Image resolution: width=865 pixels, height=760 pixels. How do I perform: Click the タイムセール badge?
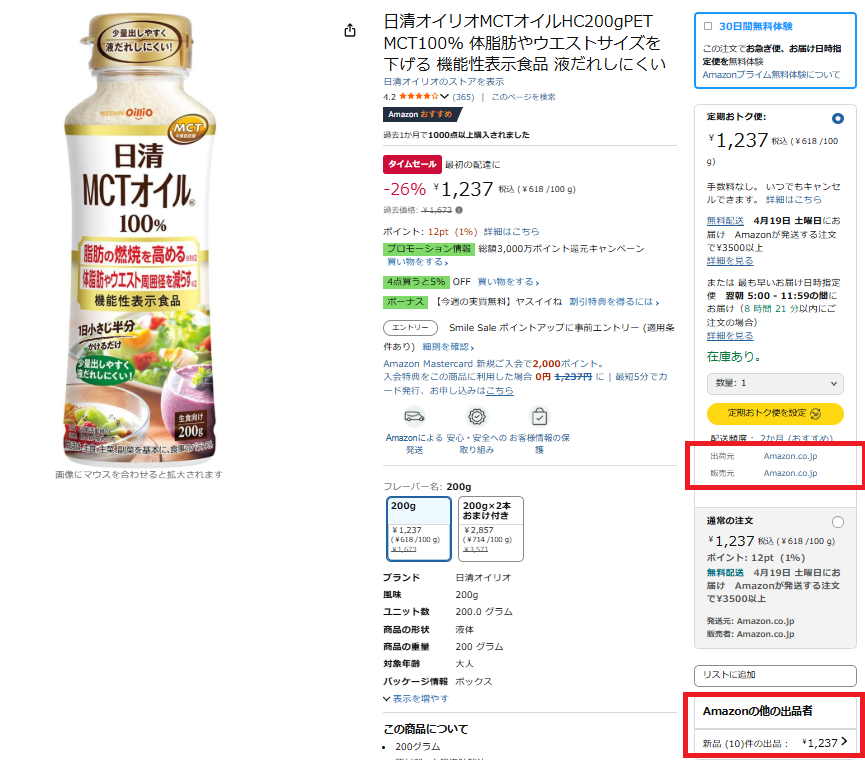coord(412,164)
